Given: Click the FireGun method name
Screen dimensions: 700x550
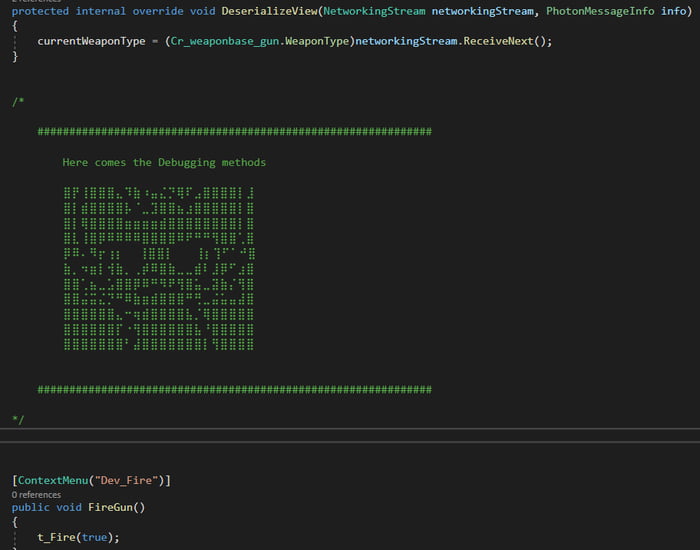Looking at the screenshot, I should tap(113, 507).
